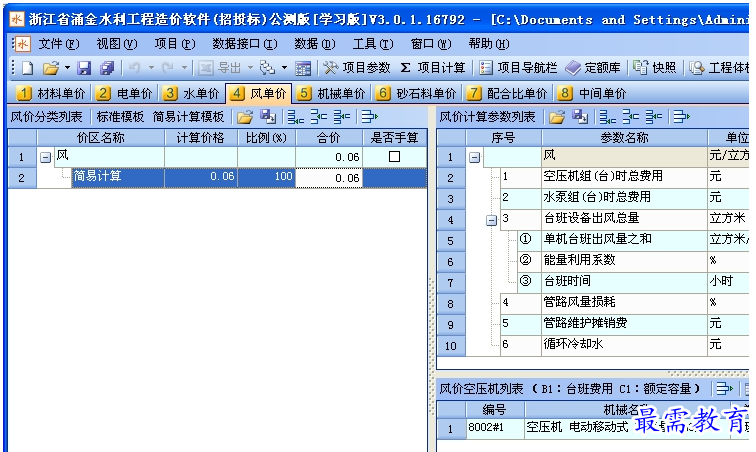Click the 参数名称 column header
Viewport: 756px width, 452px height.
click(624, 138)
